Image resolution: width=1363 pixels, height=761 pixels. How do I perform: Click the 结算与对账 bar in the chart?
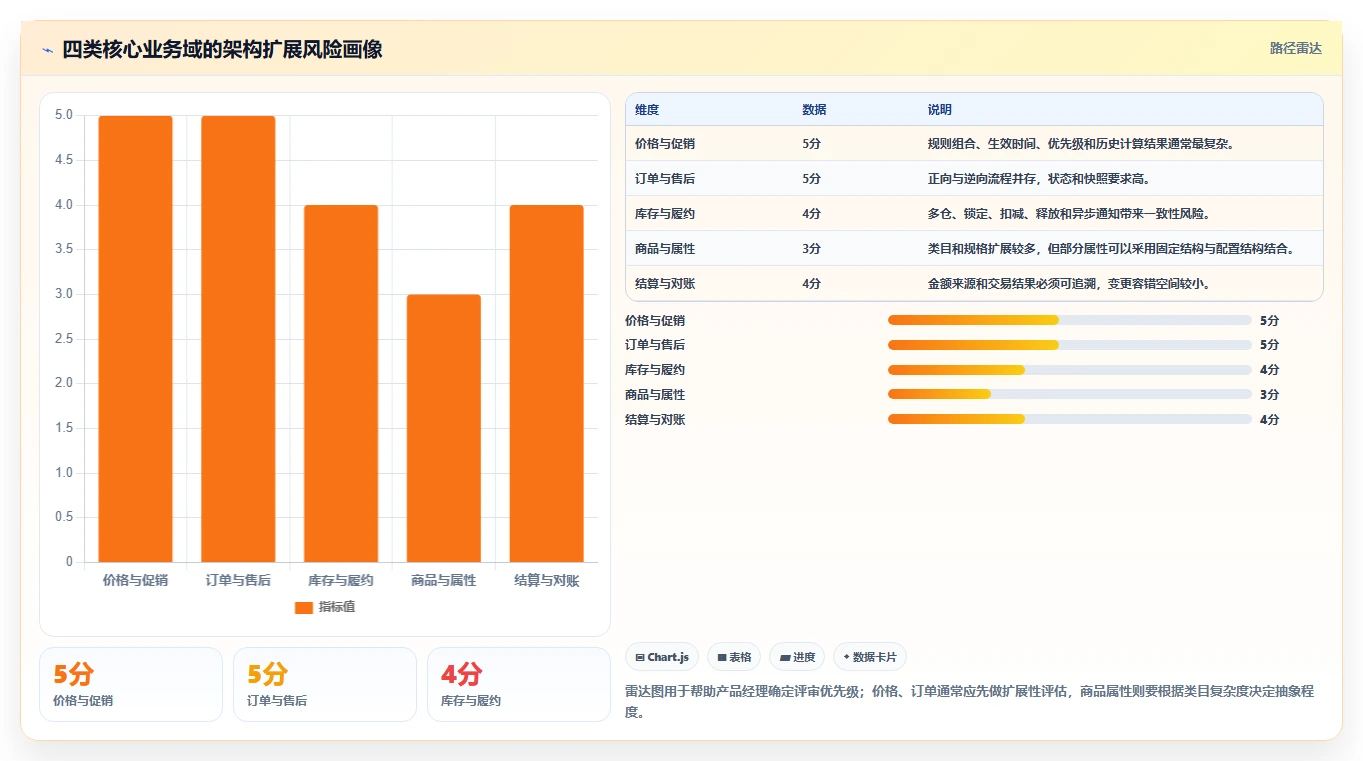(547, 384)
